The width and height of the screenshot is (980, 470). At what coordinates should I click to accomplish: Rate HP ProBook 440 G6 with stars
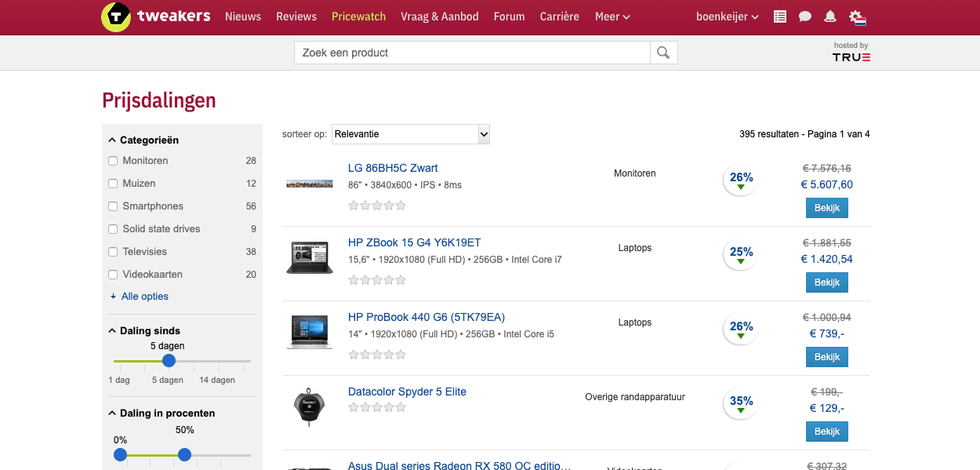pos(377,354)
